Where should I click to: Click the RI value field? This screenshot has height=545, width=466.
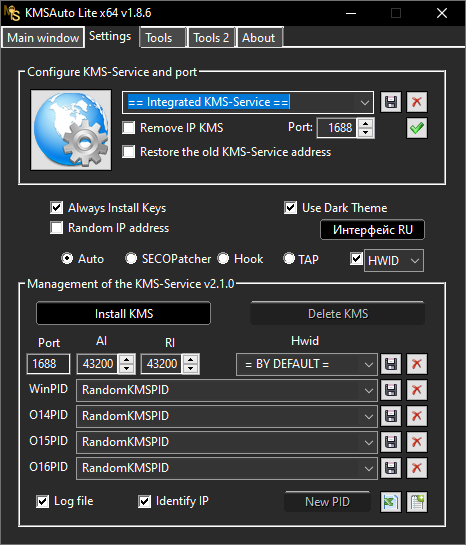[162, 364]
